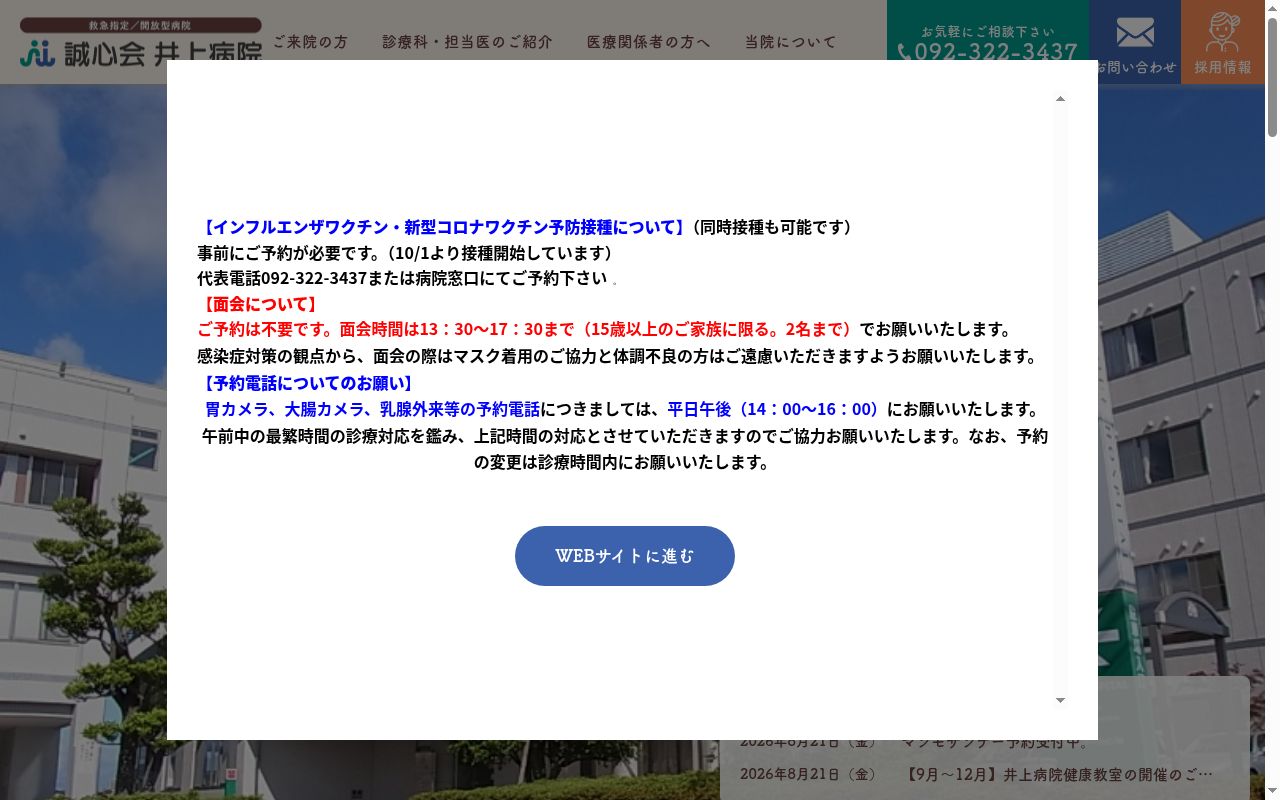1280x800 pixels.
Task: Click the phone handset icon beside 092-322-3437
Action: click(x=904, y=52)
